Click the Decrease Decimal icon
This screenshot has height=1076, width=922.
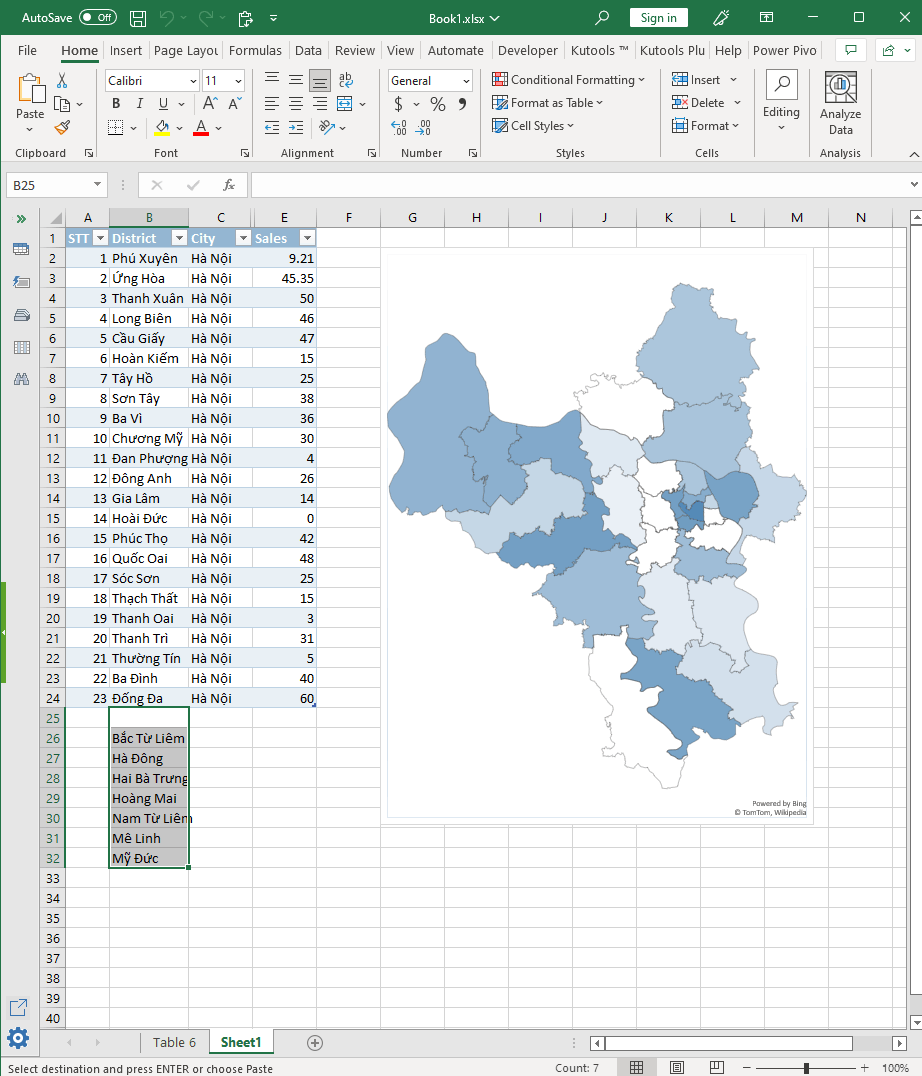[422, 128]
